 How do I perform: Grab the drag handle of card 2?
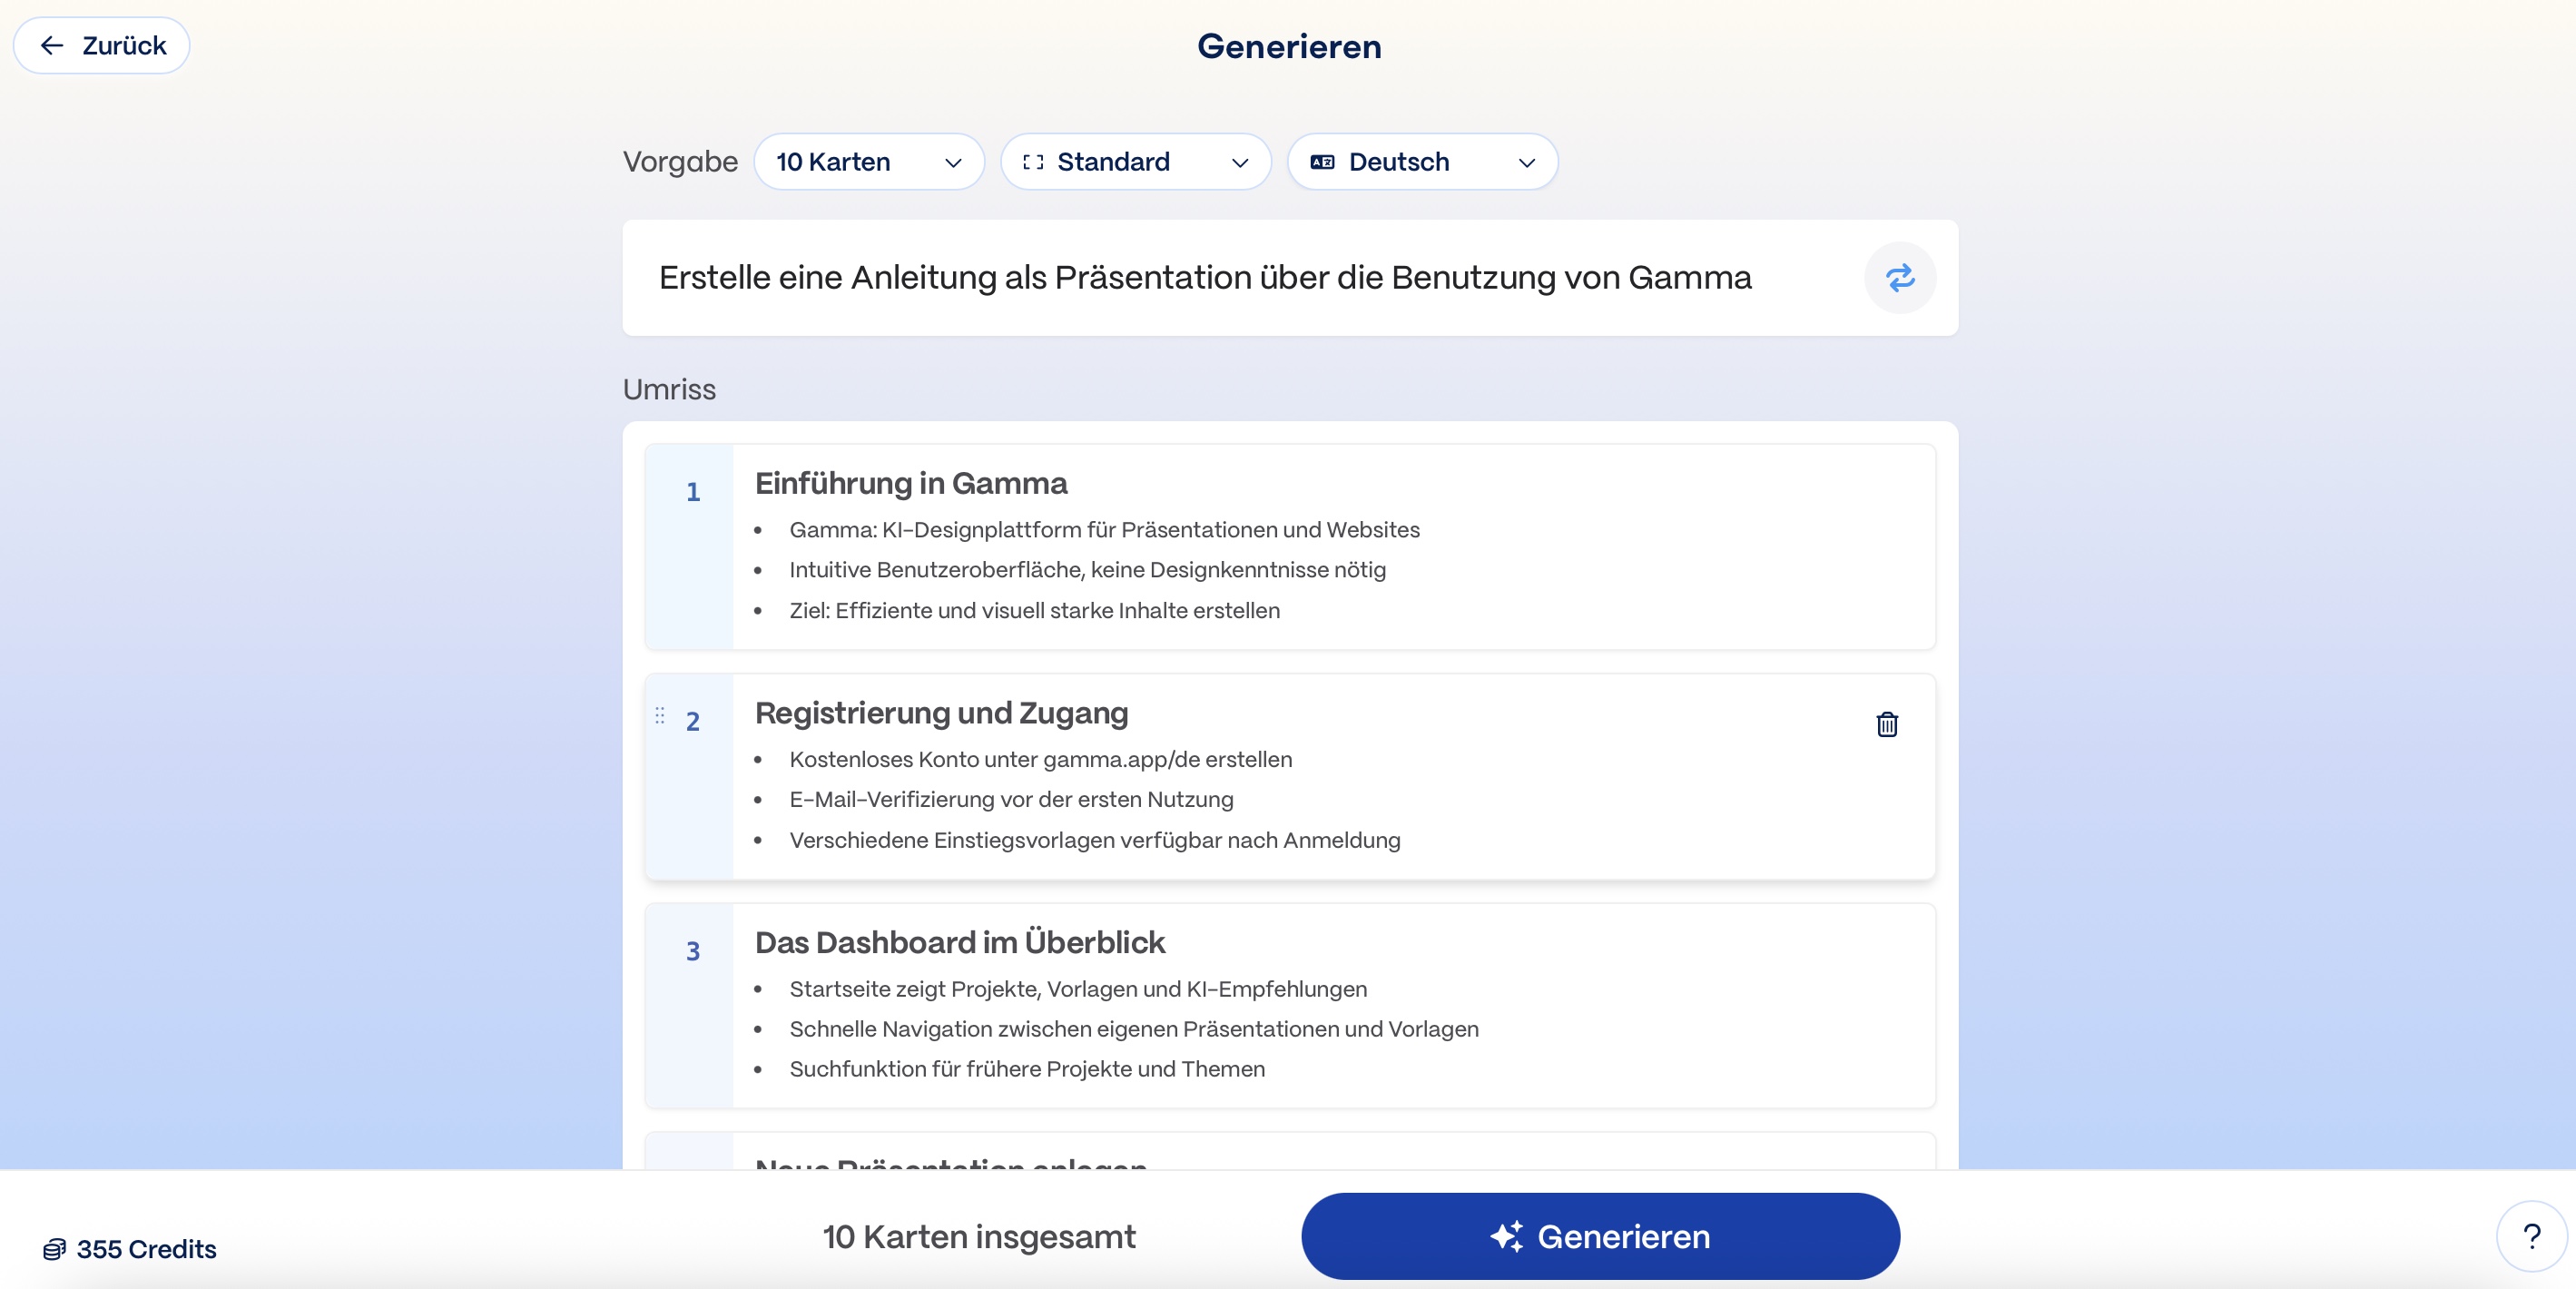(x=660, y=715)
